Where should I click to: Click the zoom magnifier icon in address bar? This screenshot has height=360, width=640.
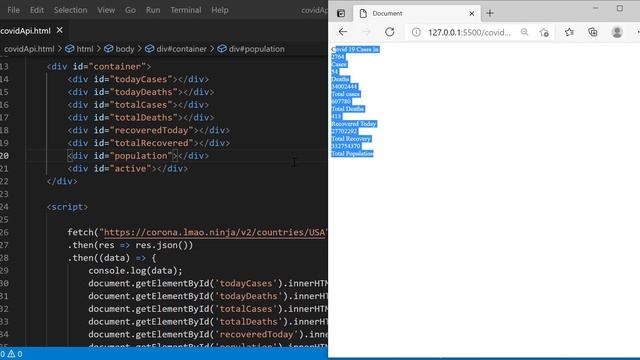click(x=524, y=32)
